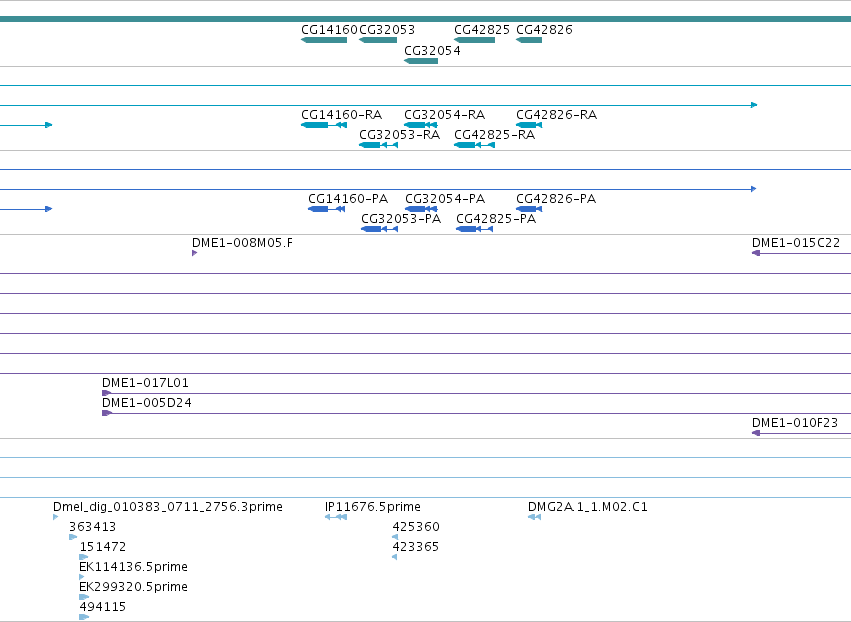Click the CG14160 gene label
851x622 pixels.
click(329, 30)
